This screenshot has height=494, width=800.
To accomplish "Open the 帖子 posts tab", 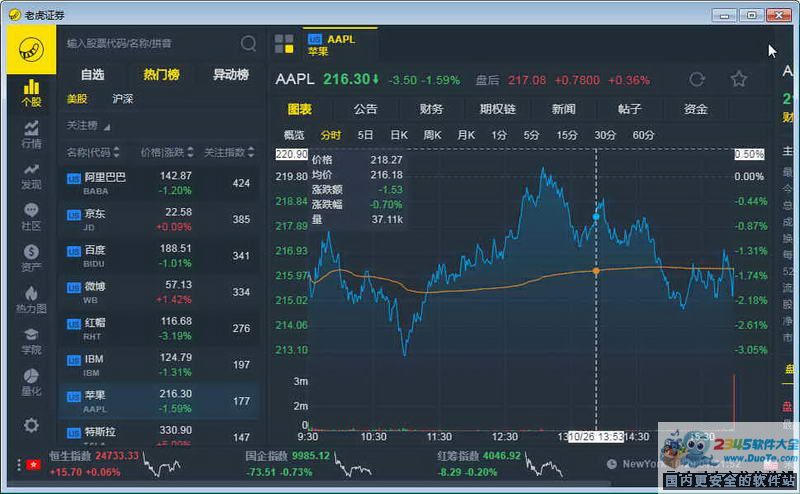I will [x=629, y=109].
